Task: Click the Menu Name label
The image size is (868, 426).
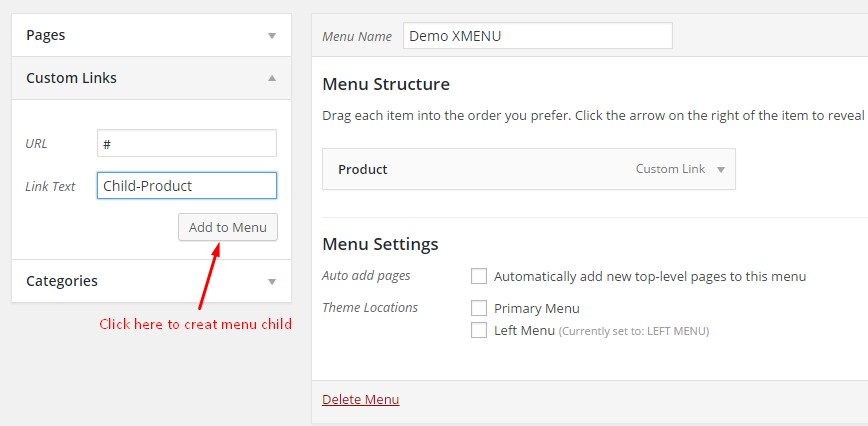Action: [356, 37]
